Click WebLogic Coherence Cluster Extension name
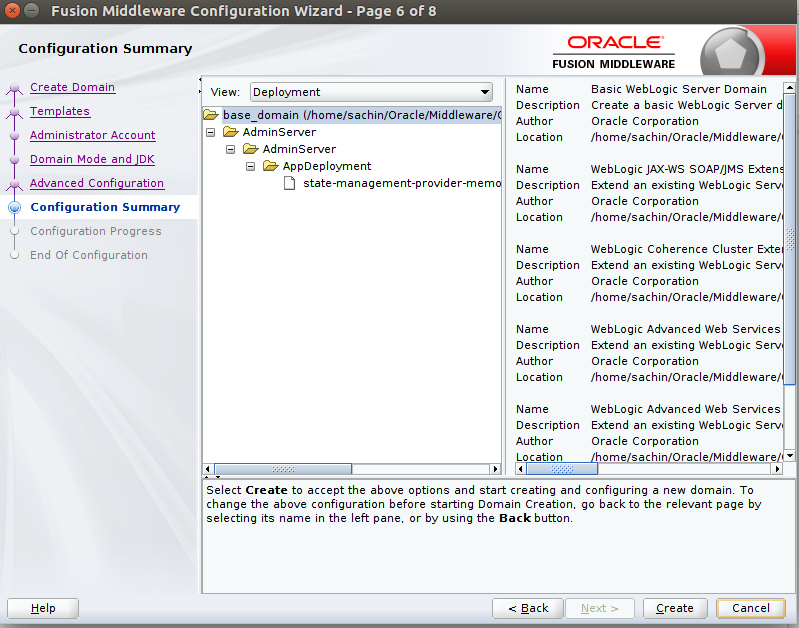The width and height of the screenshot is (799, 628). (x=687, y=249)
